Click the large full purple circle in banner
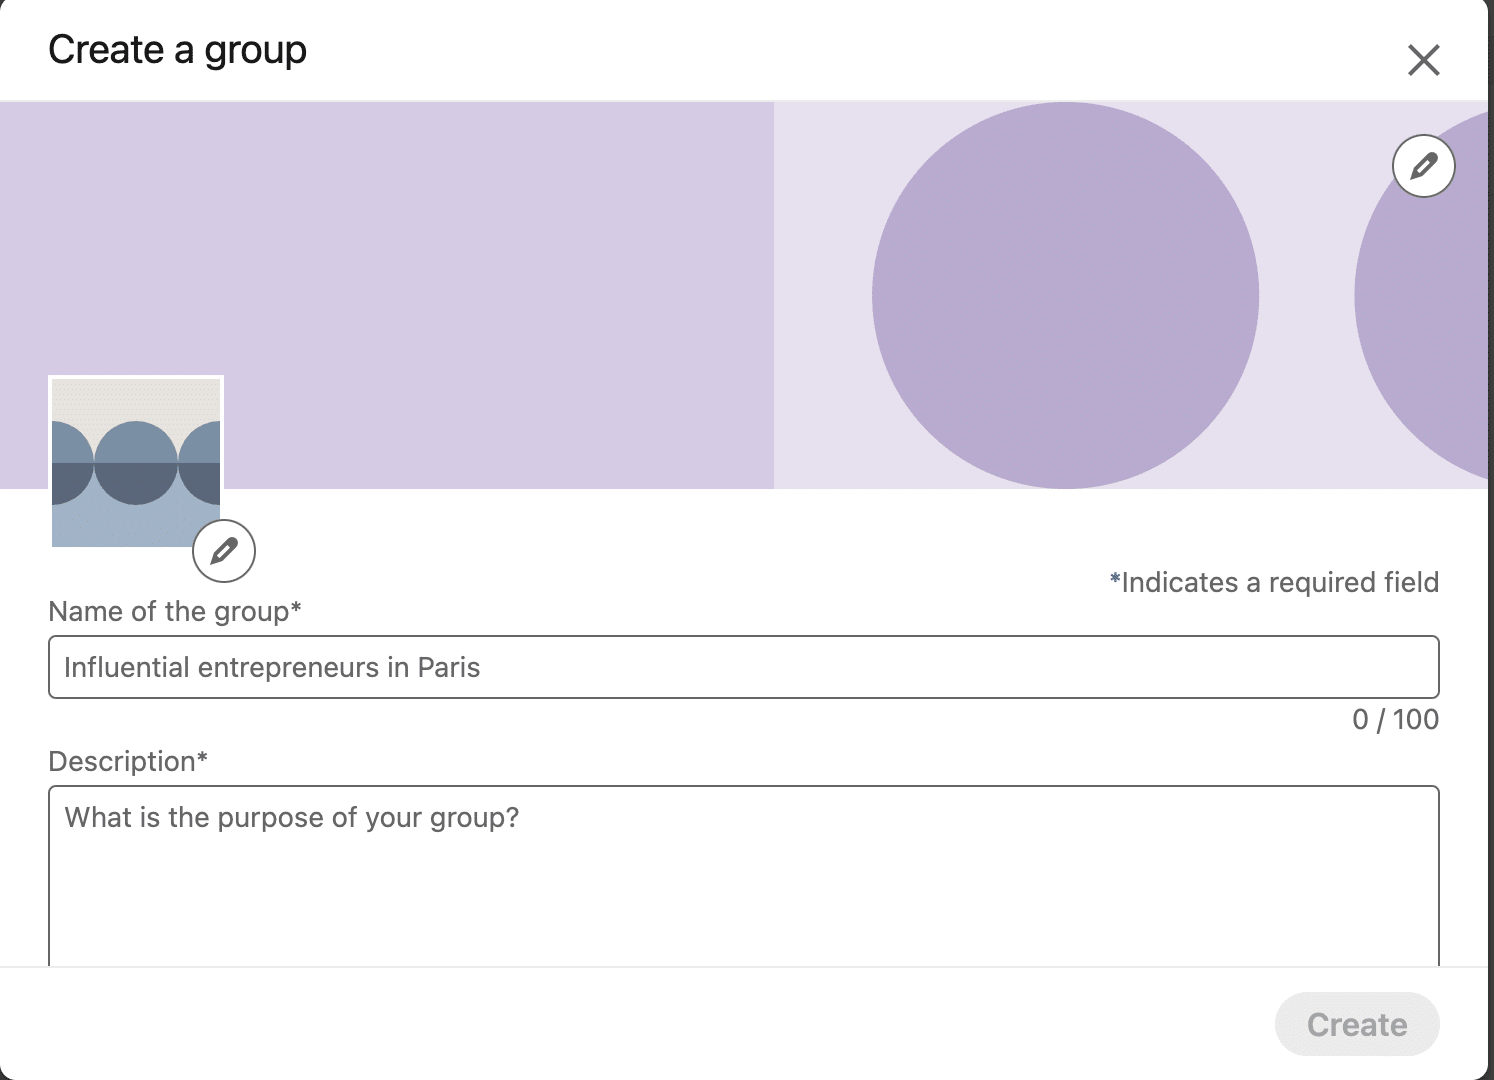The image size is (1494, 1080). click(1065, 295)
